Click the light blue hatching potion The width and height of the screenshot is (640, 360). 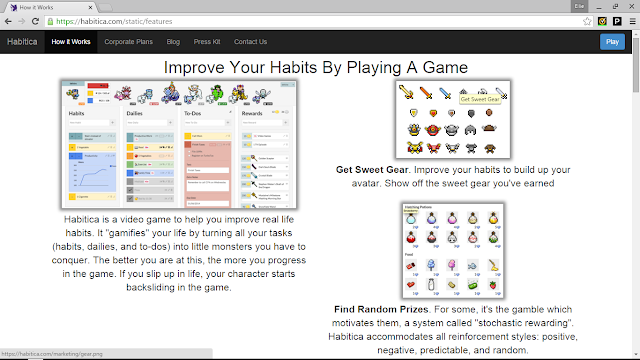pyautogui.click(x=411, y=219)
